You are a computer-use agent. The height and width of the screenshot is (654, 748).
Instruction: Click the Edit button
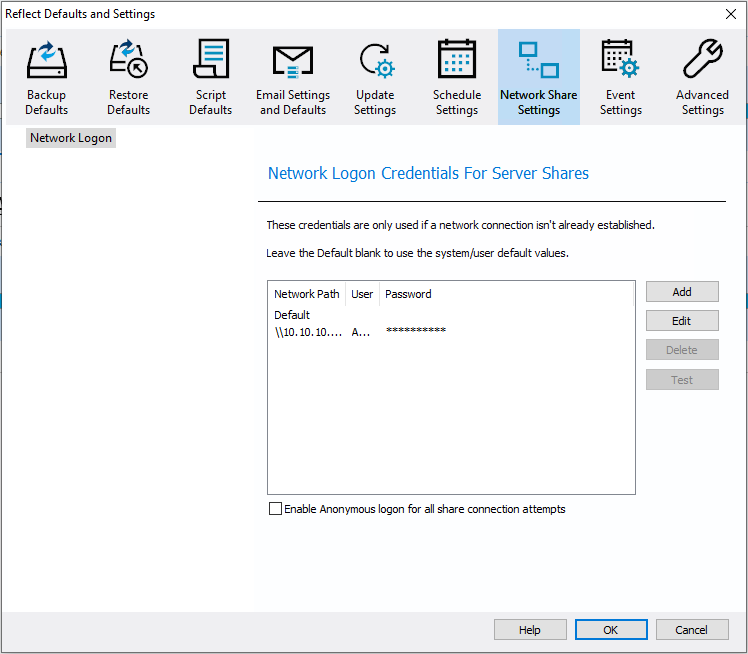tap(682, 321)
